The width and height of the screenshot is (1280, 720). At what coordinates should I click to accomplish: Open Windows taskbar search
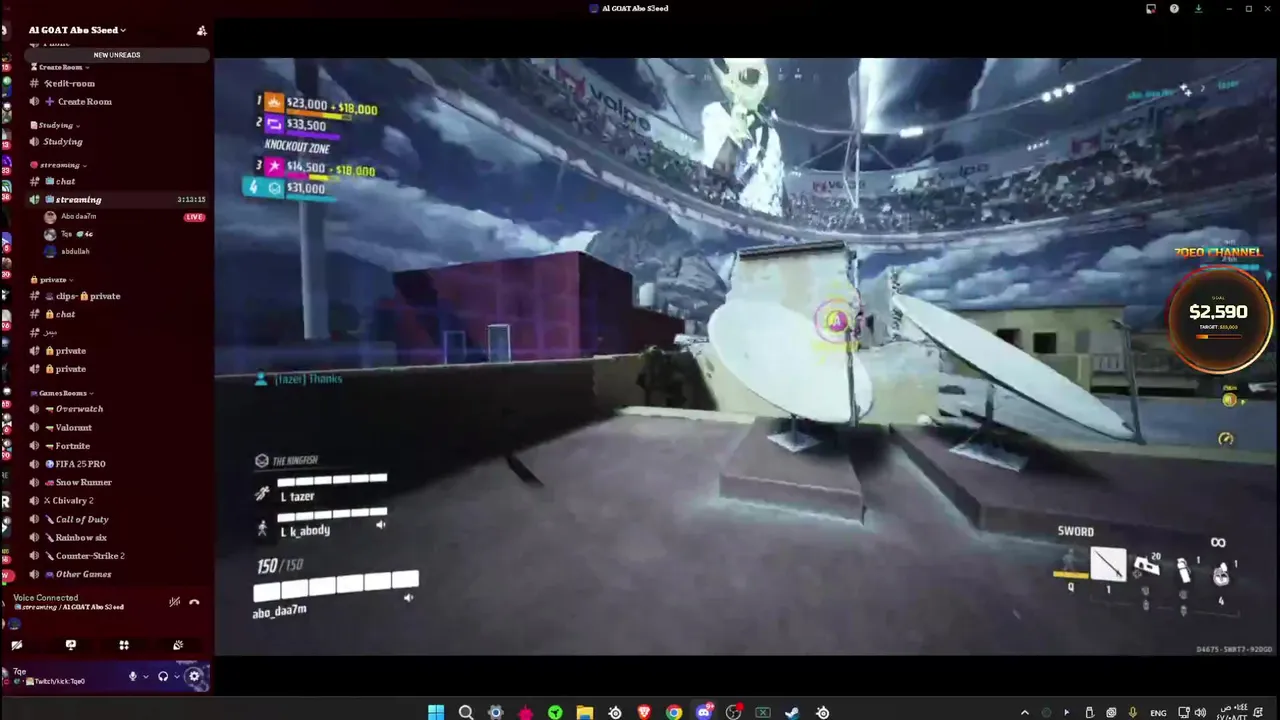pyautogui.click(x=466, y=712)
